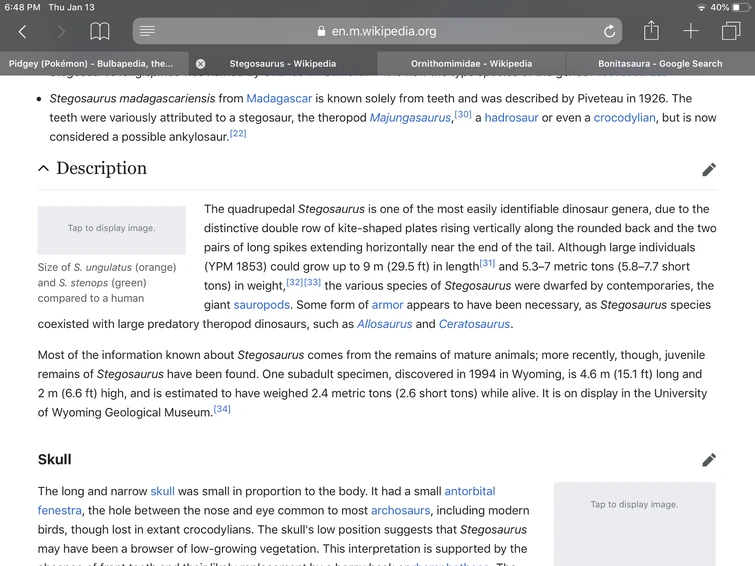Follow the fenestra link text

60,511
